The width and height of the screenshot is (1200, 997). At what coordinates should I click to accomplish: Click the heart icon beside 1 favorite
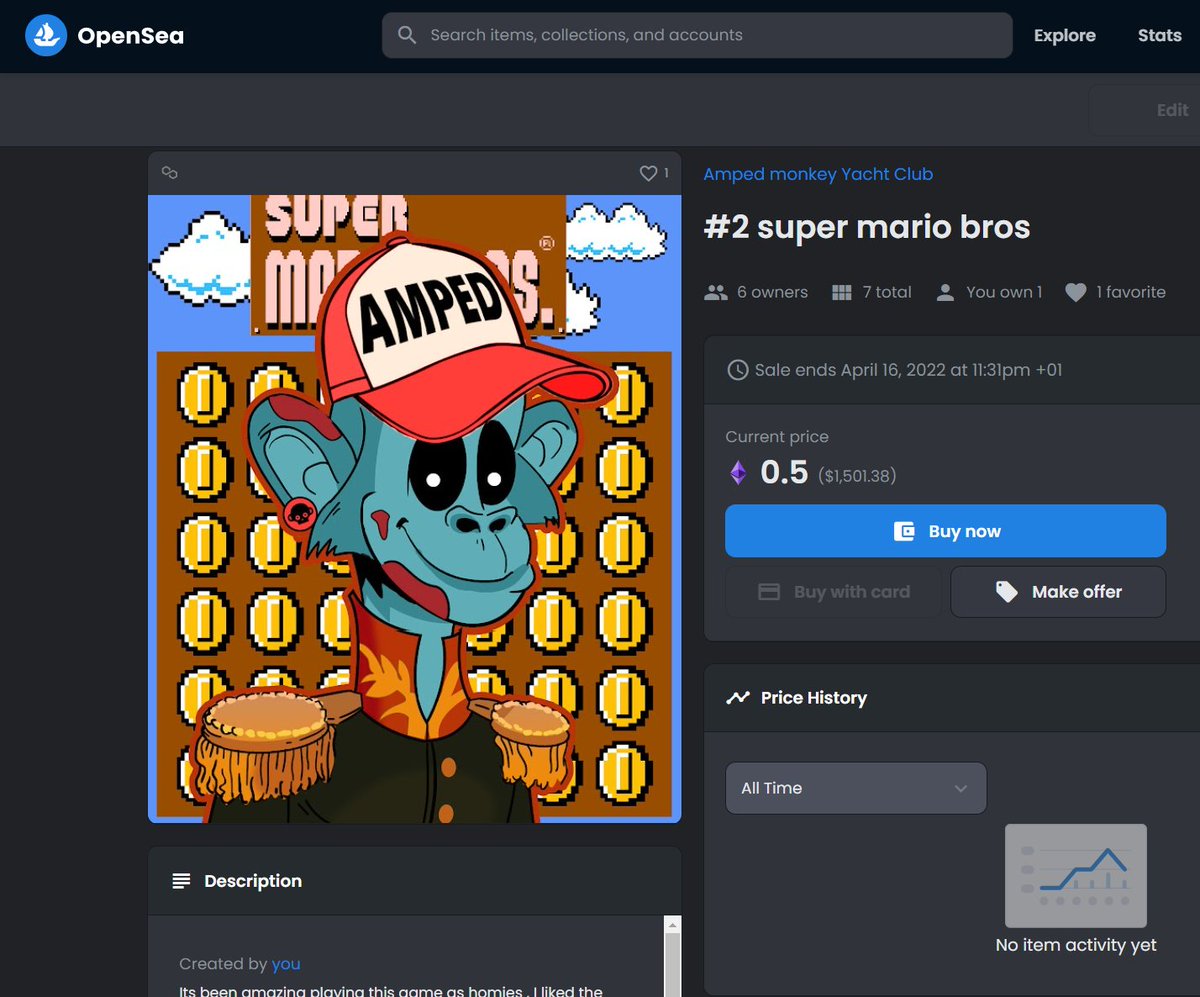(1075, 292)
